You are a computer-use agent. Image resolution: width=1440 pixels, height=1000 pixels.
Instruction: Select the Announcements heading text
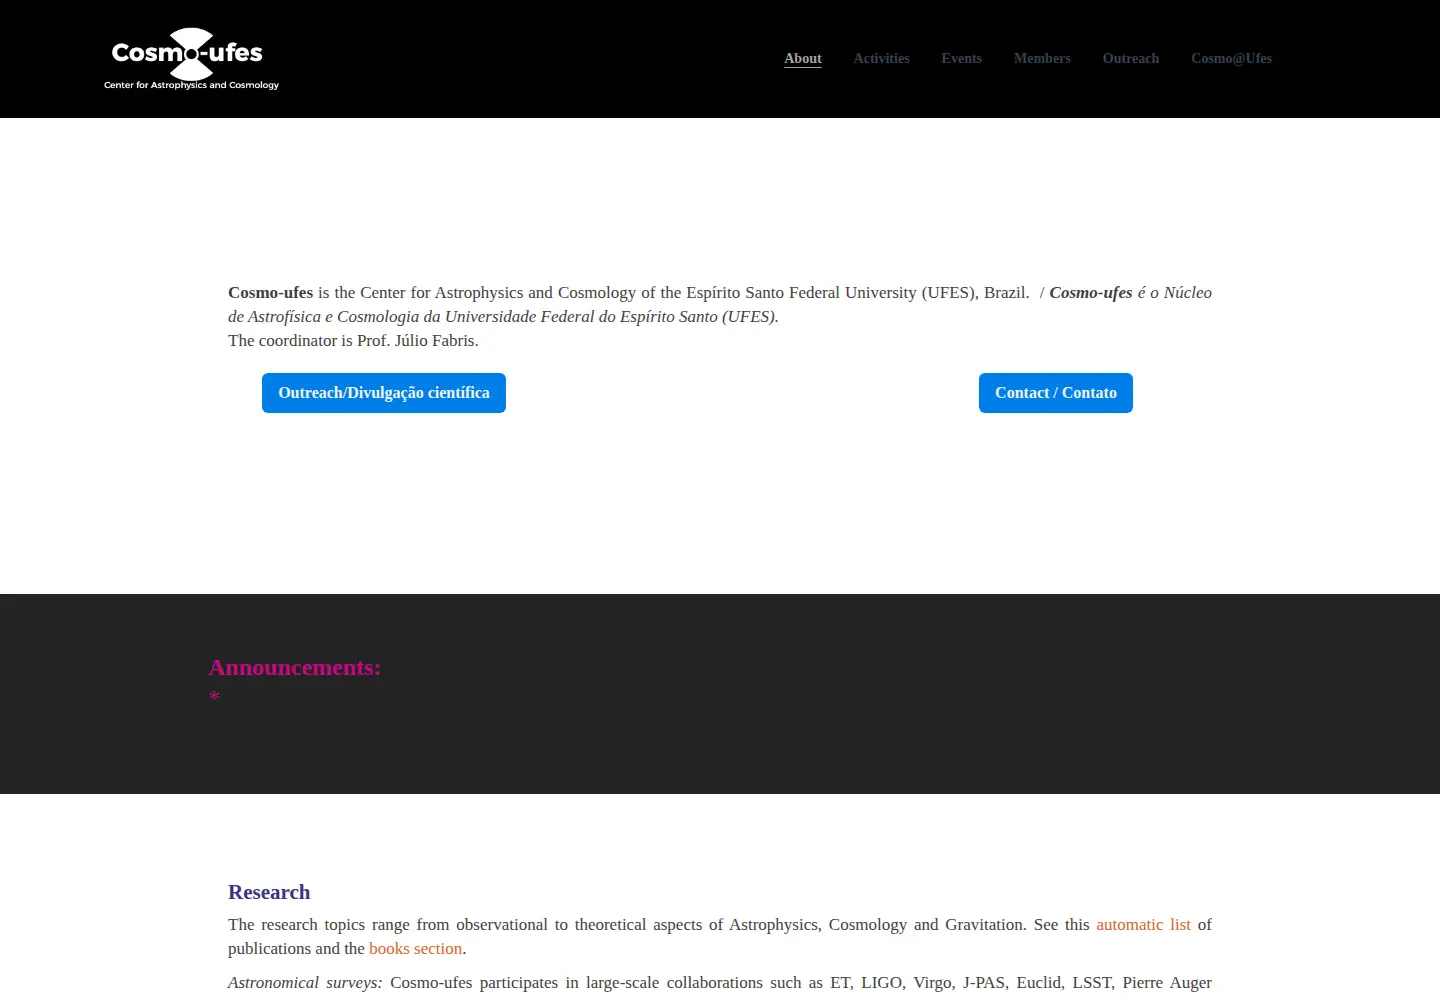click(x=294, y=667)
